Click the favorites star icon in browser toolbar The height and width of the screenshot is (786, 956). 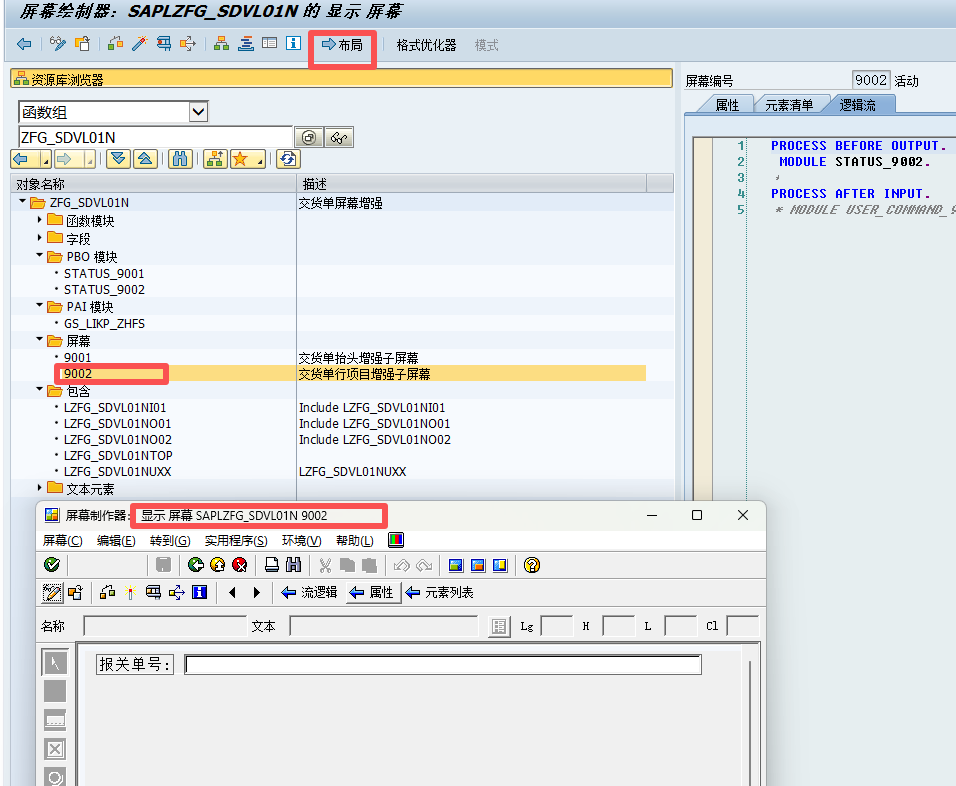(x=240, y=159)
